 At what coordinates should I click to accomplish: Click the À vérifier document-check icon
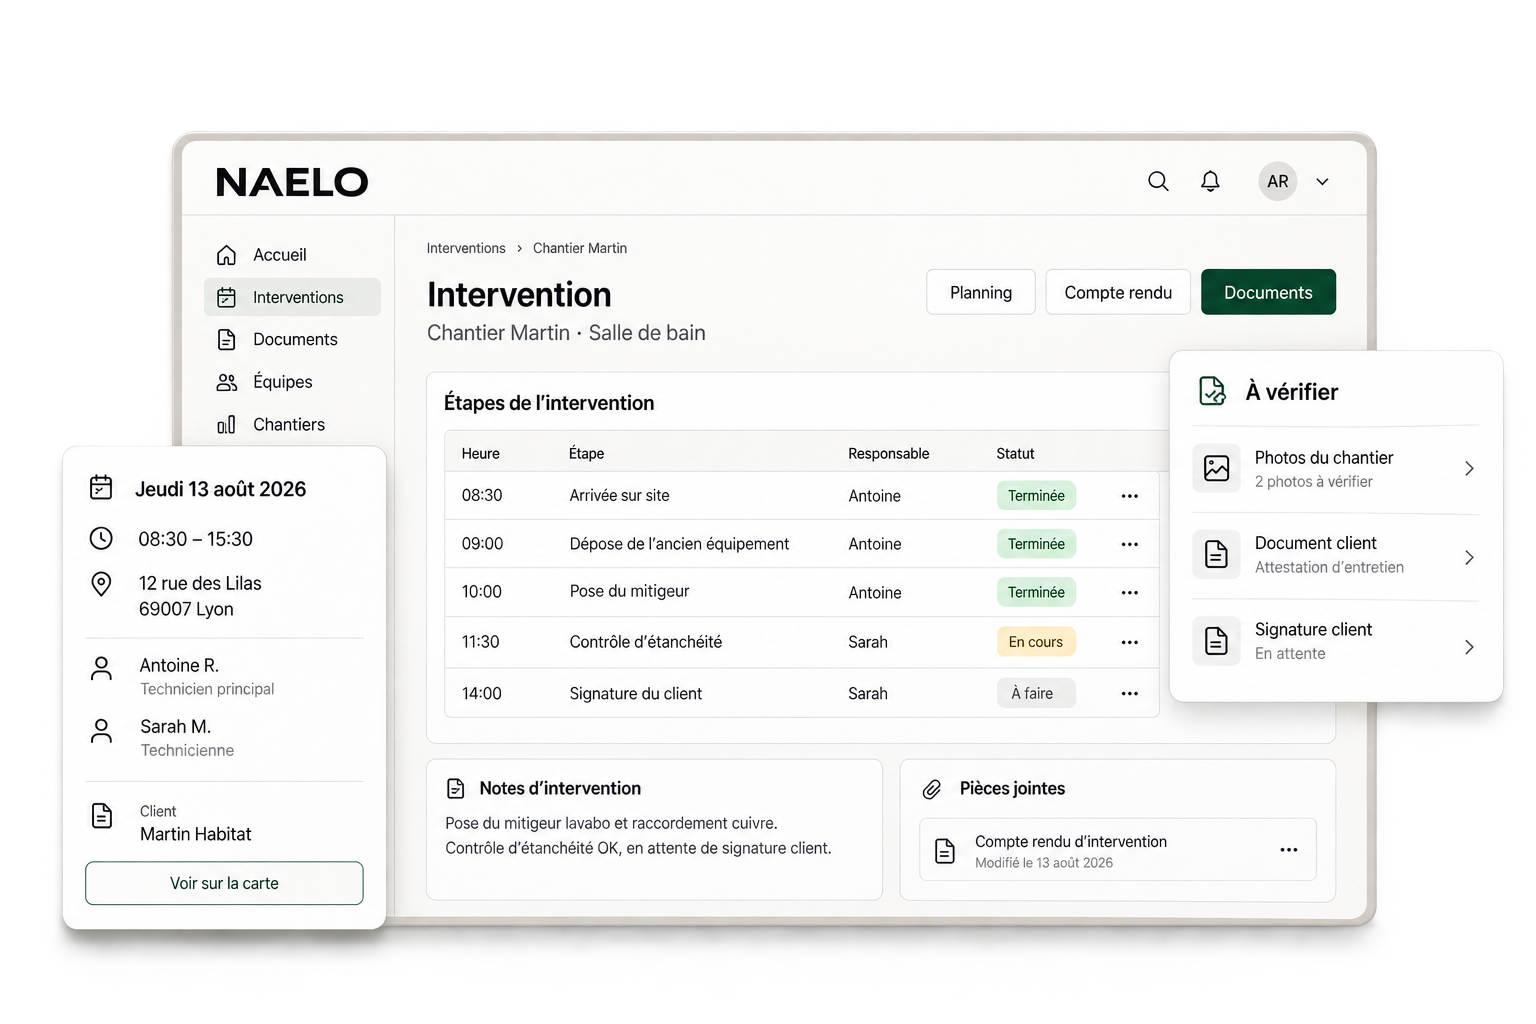tap(1212, 391)
